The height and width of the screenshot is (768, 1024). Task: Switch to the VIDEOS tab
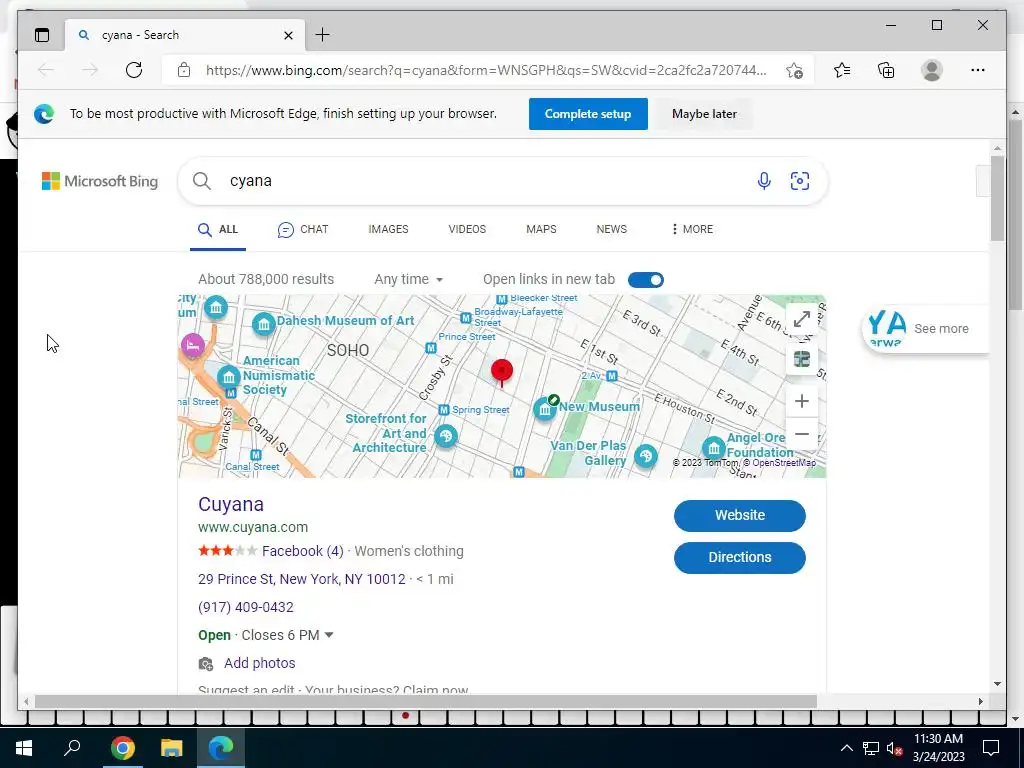[x=467, y=229]
